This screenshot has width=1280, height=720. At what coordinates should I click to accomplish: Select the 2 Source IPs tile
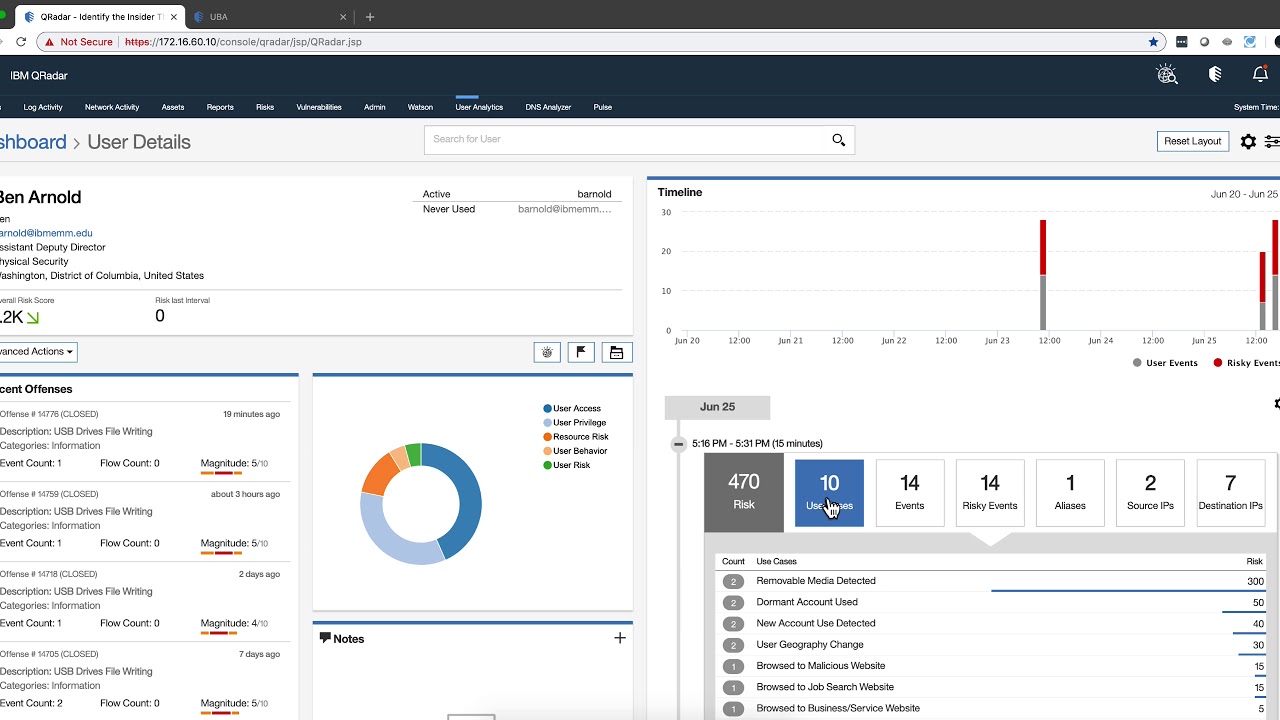coord(1150,493)
